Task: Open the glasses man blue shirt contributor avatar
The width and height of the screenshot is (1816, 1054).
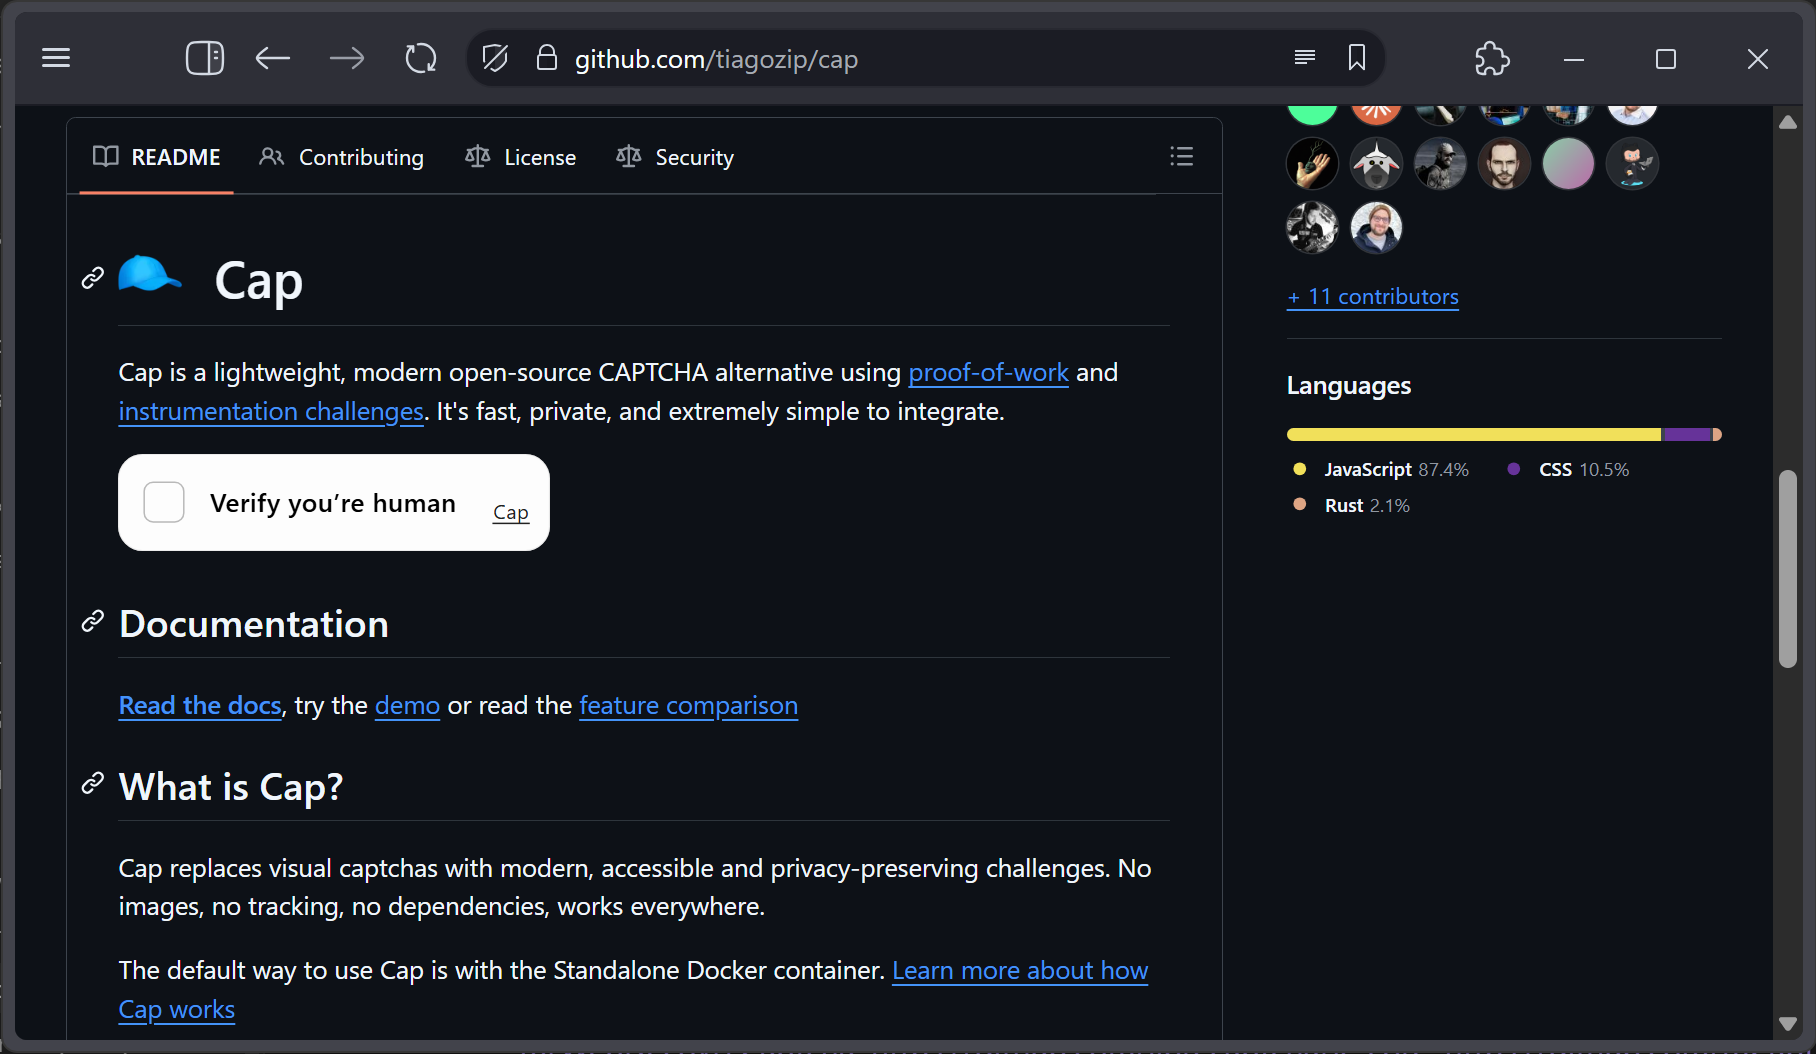Action: click(1376, 228)
